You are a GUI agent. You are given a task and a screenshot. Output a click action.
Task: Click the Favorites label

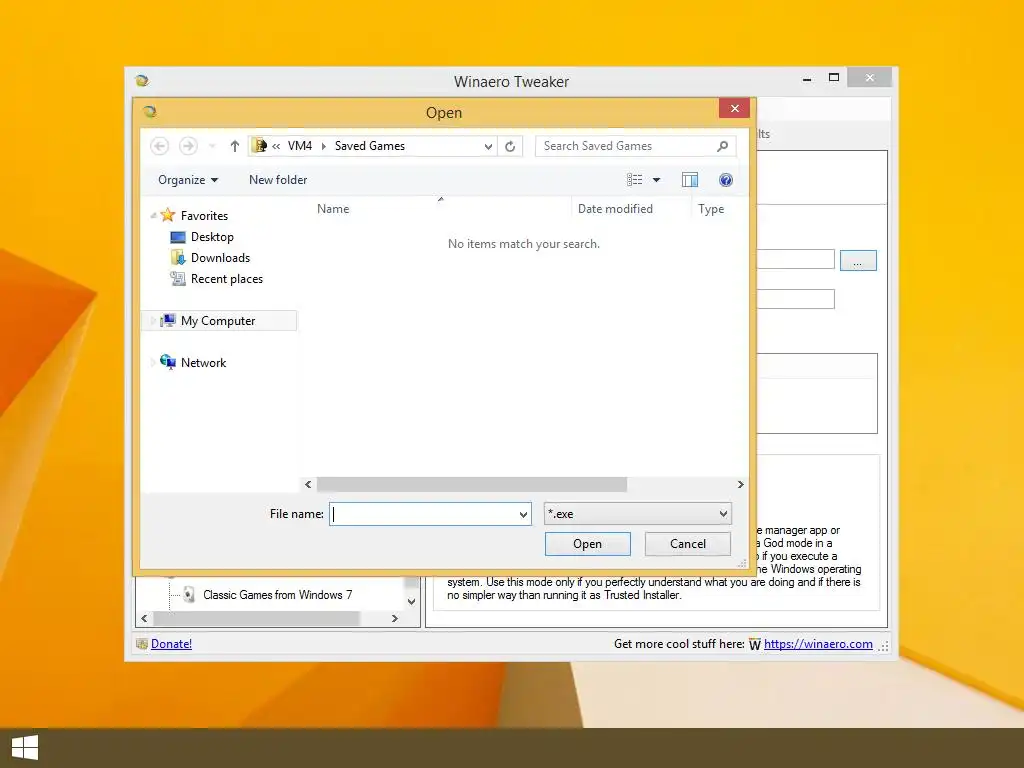point(204,216)
